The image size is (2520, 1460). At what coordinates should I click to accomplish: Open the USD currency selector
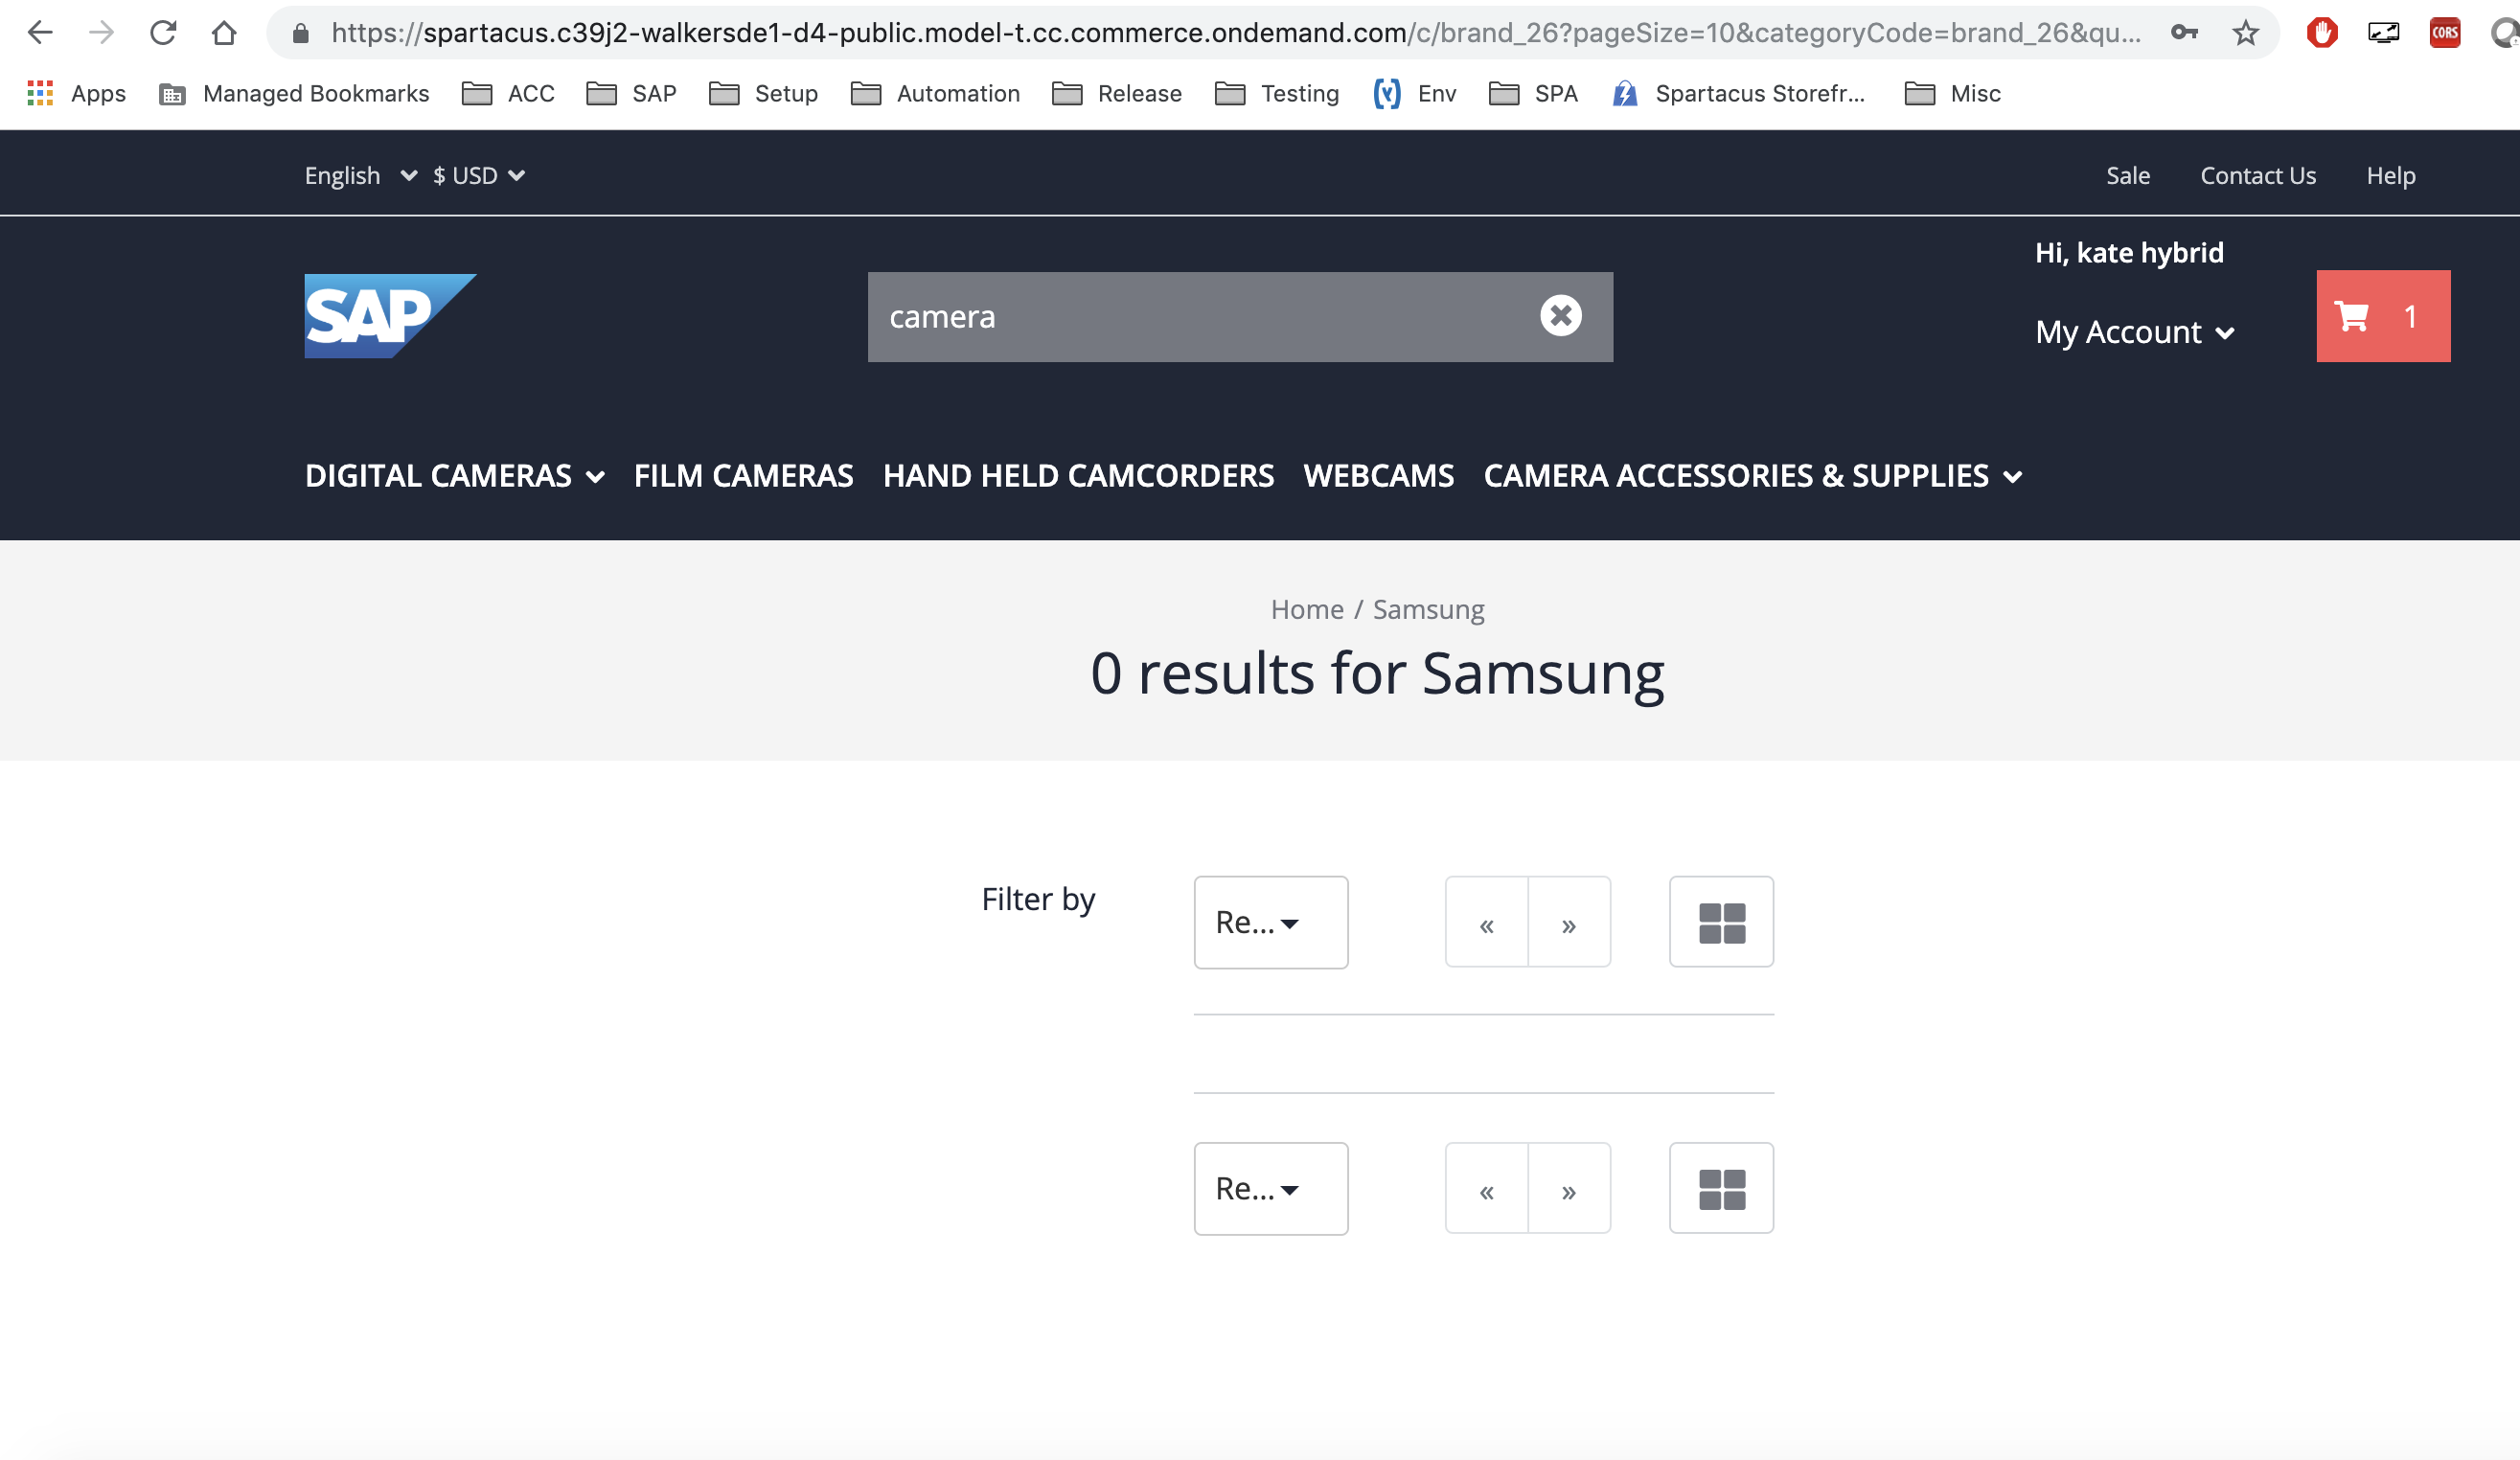(479, 176)
